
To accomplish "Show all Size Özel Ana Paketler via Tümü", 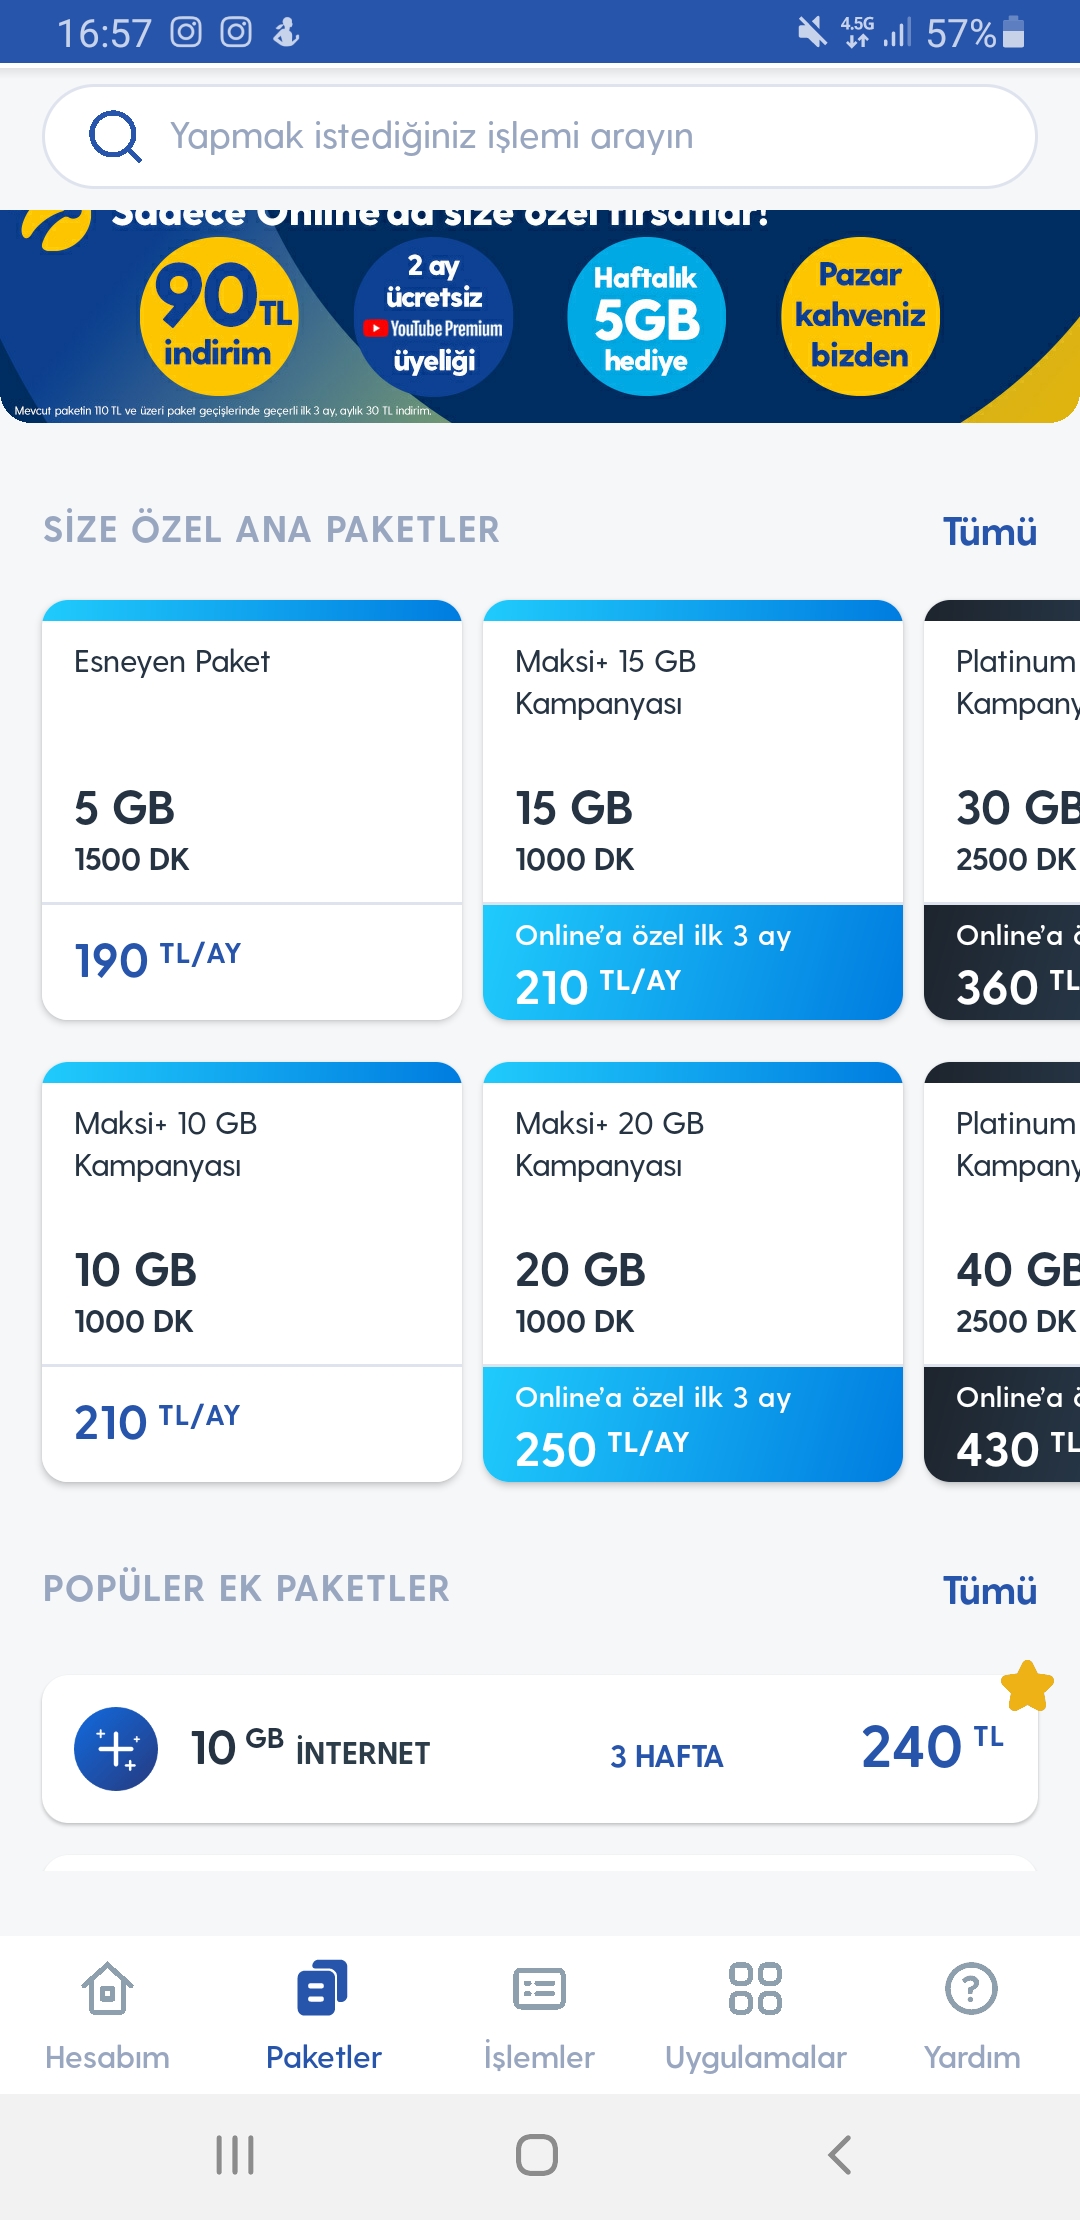I will (x=989, y=532).
